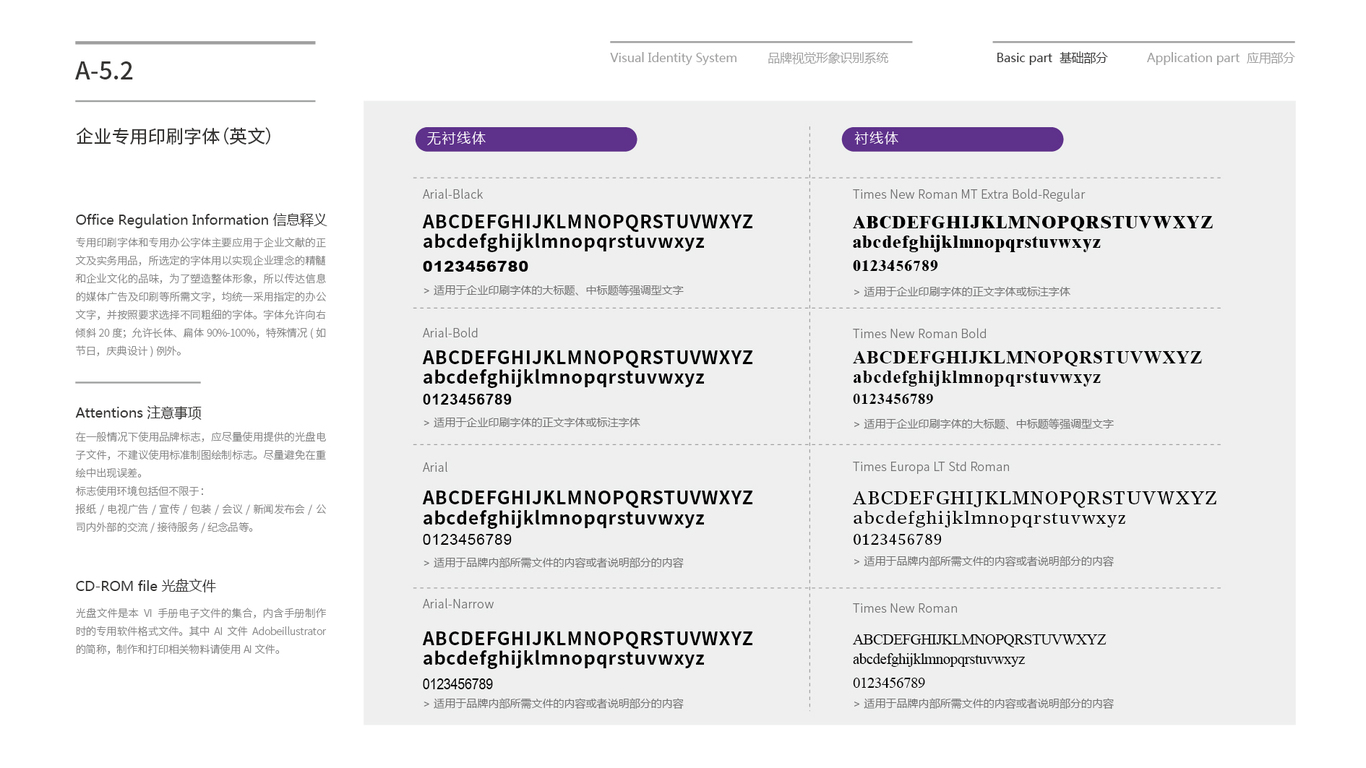The width and height of the screenshot is (1366, 768).
Task: Click the 'Times Europa LT Std Roman' label
Action: click(931, 467)
